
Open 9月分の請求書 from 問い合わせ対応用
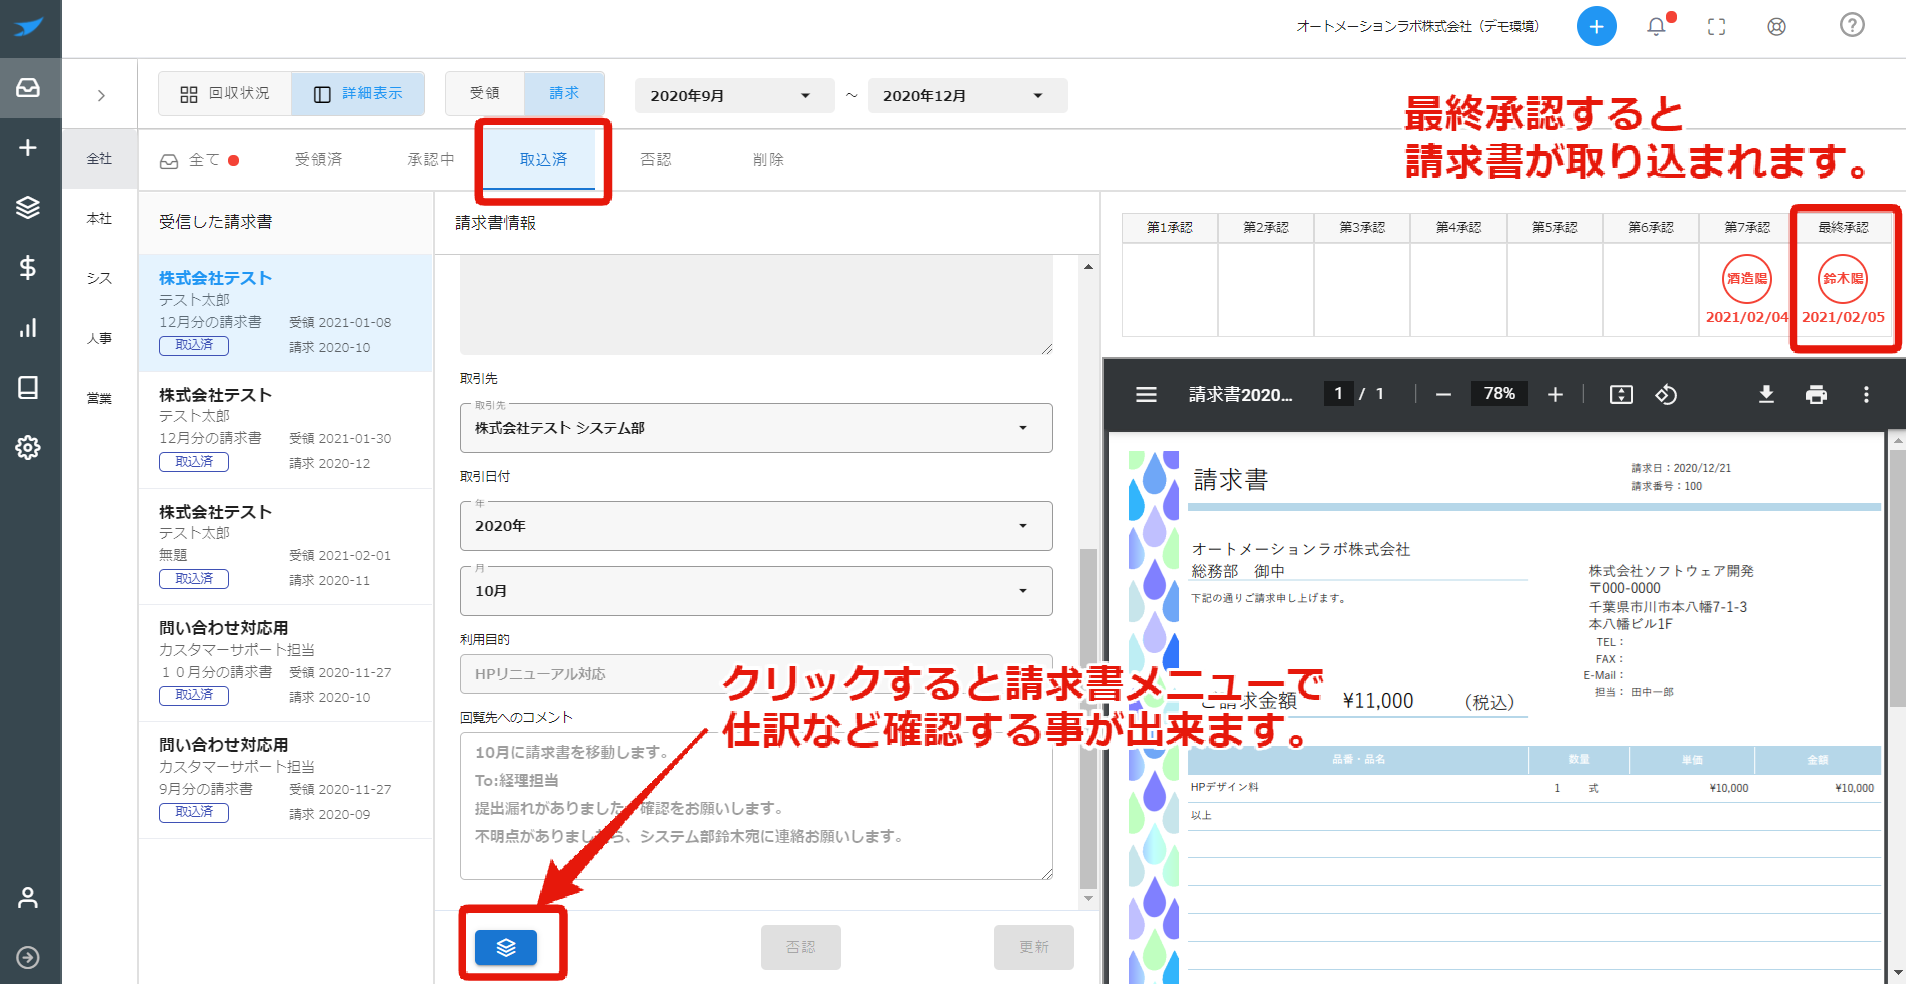pos(285,780)
